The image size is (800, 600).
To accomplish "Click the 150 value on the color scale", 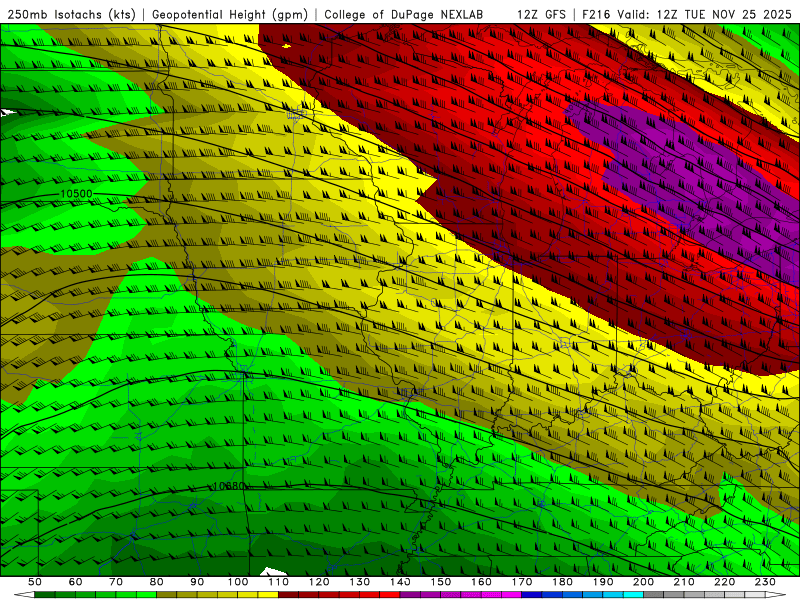I will [x=441, y=582].
